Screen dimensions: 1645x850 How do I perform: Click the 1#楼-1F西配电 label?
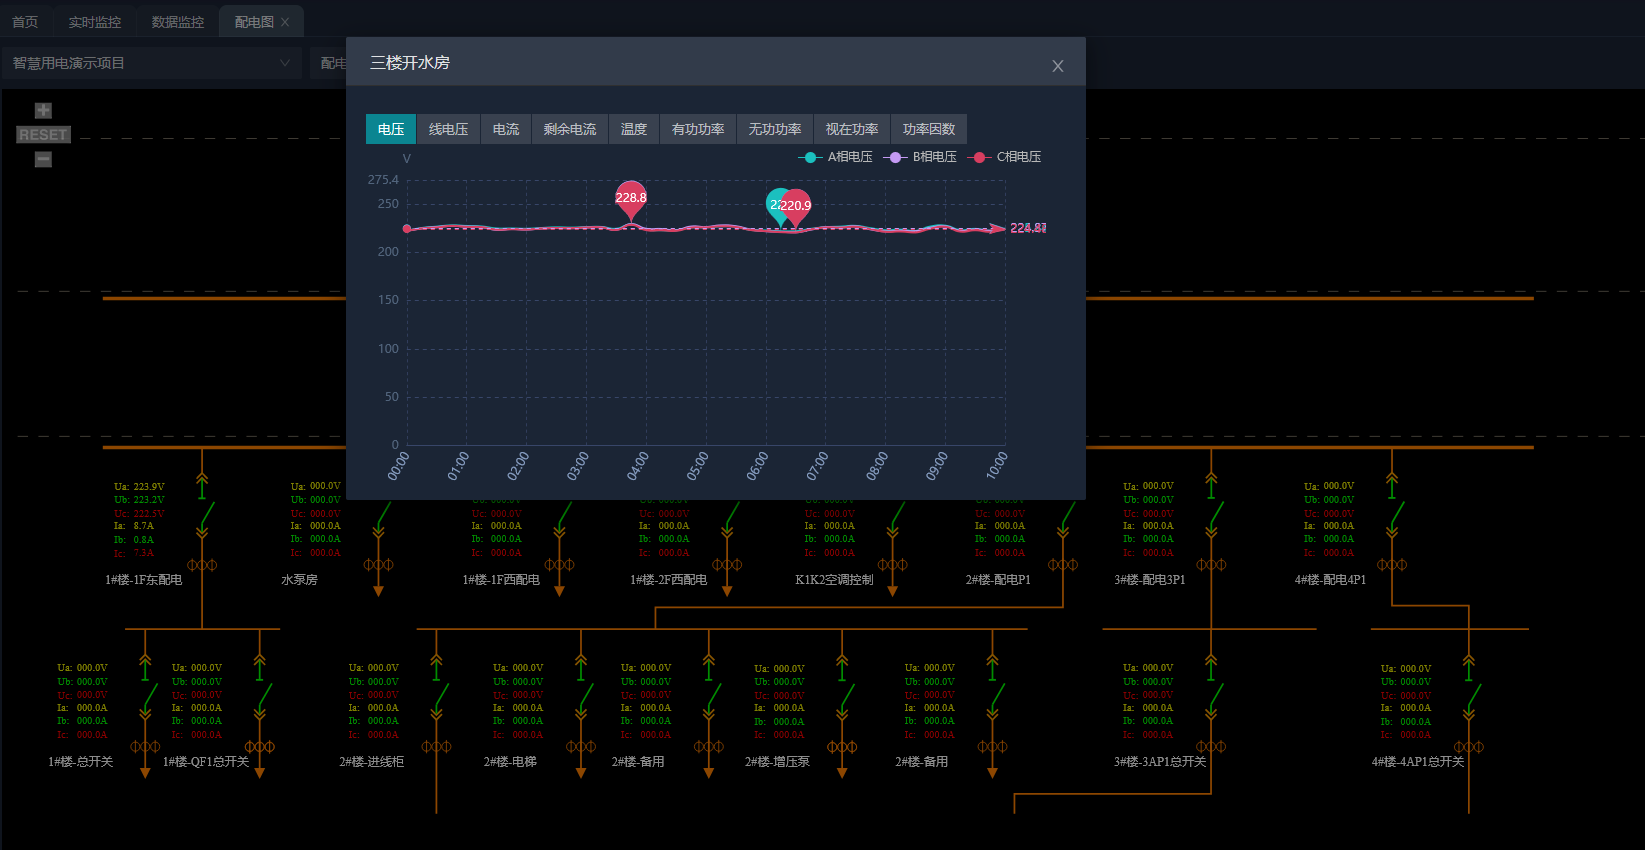pos(501,580)
